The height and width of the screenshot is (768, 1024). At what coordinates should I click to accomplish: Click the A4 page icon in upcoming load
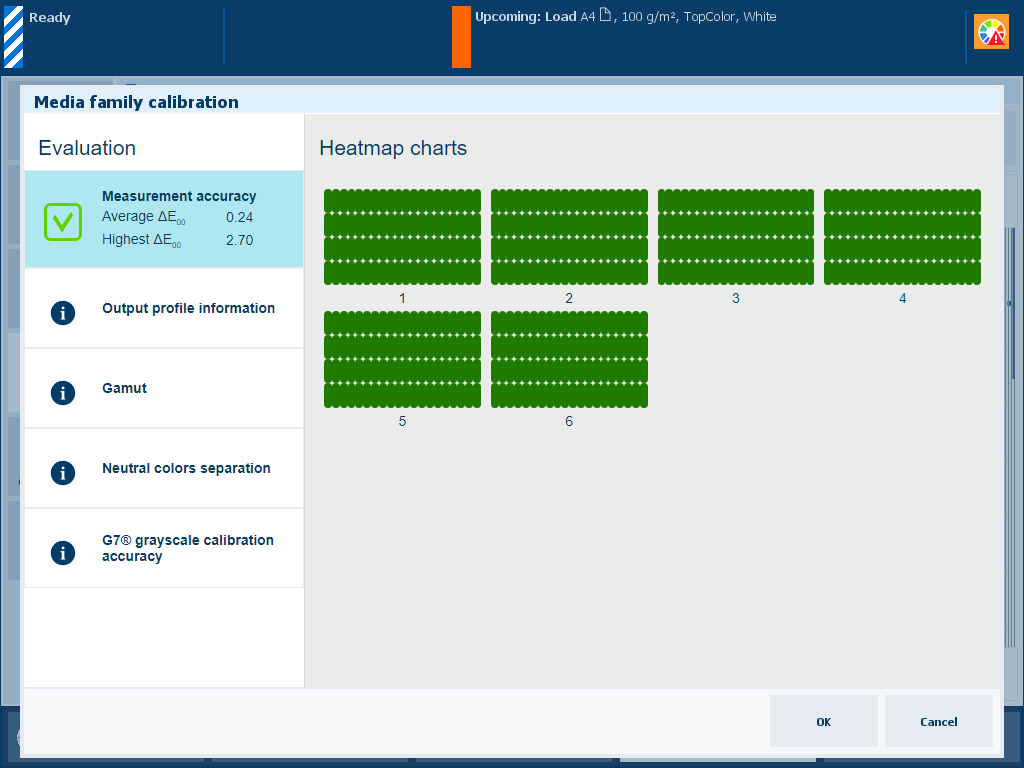click(605, 16)
